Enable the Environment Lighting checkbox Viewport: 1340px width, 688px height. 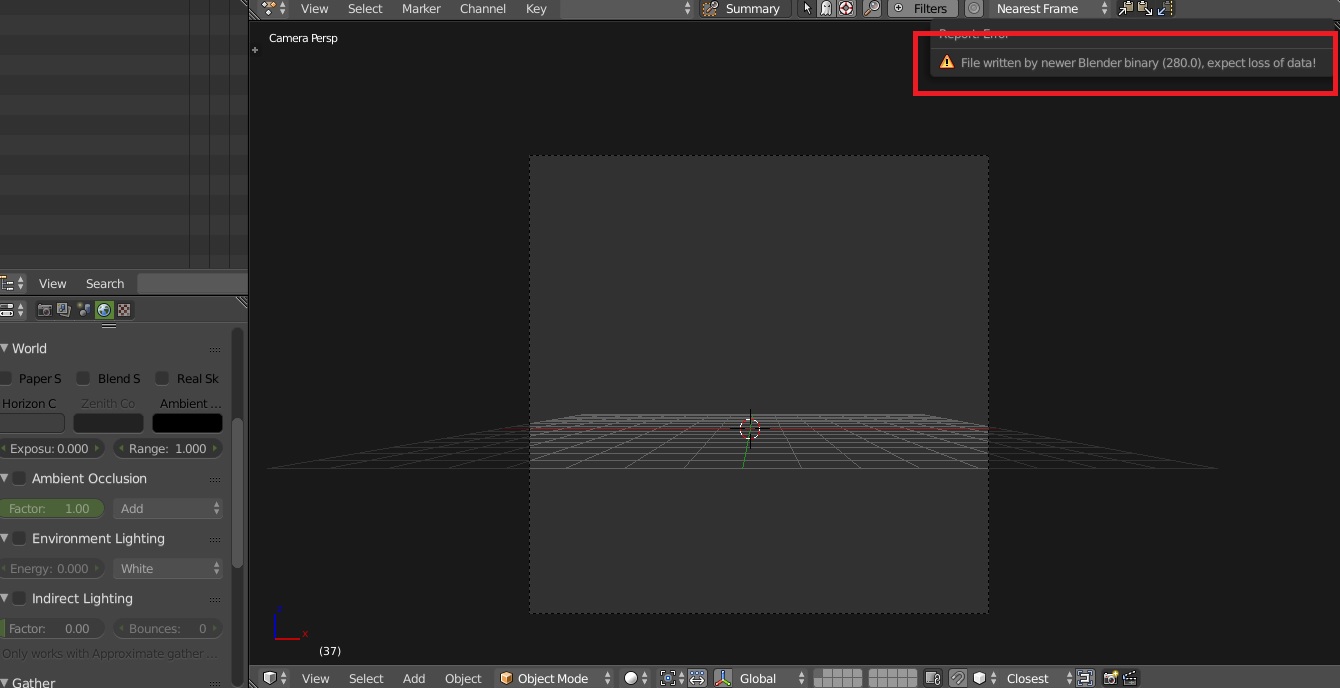[19, 539]
